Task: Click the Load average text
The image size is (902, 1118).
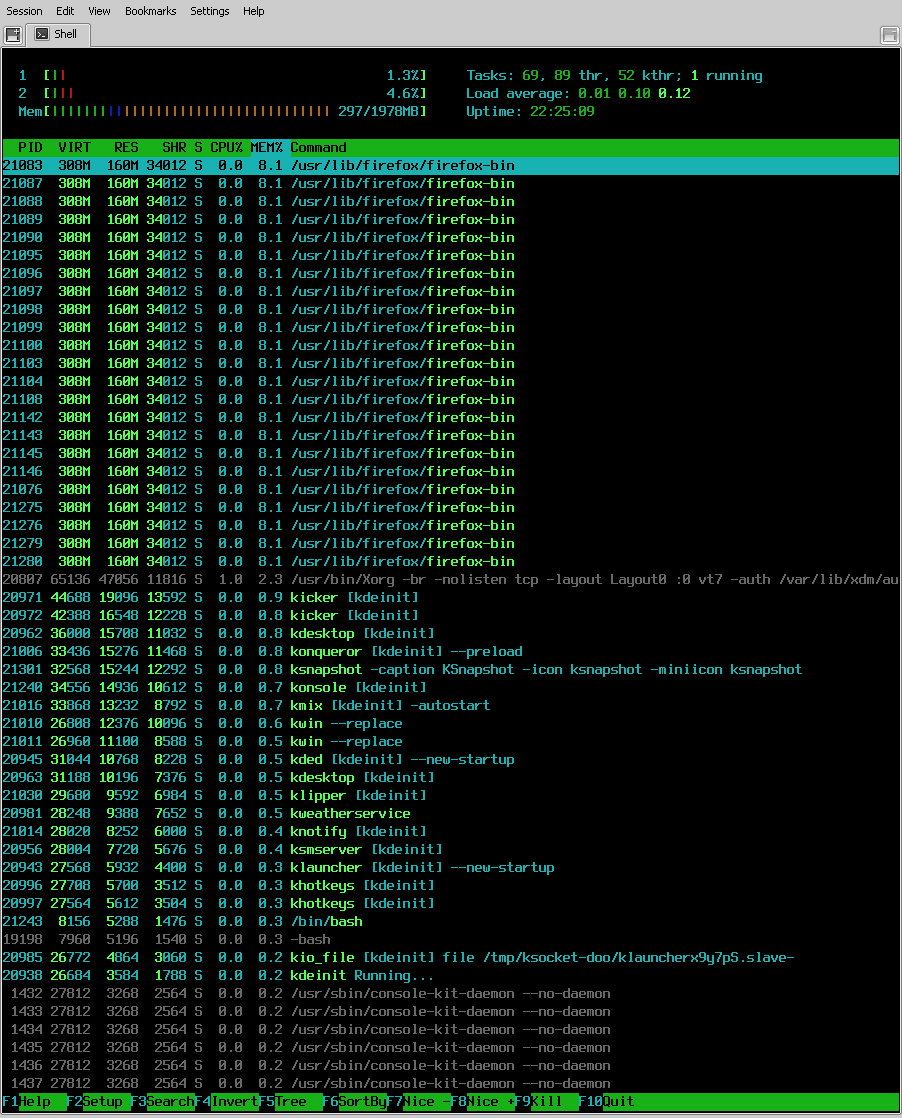Action: pyautogui.click(x=578, y=93)
